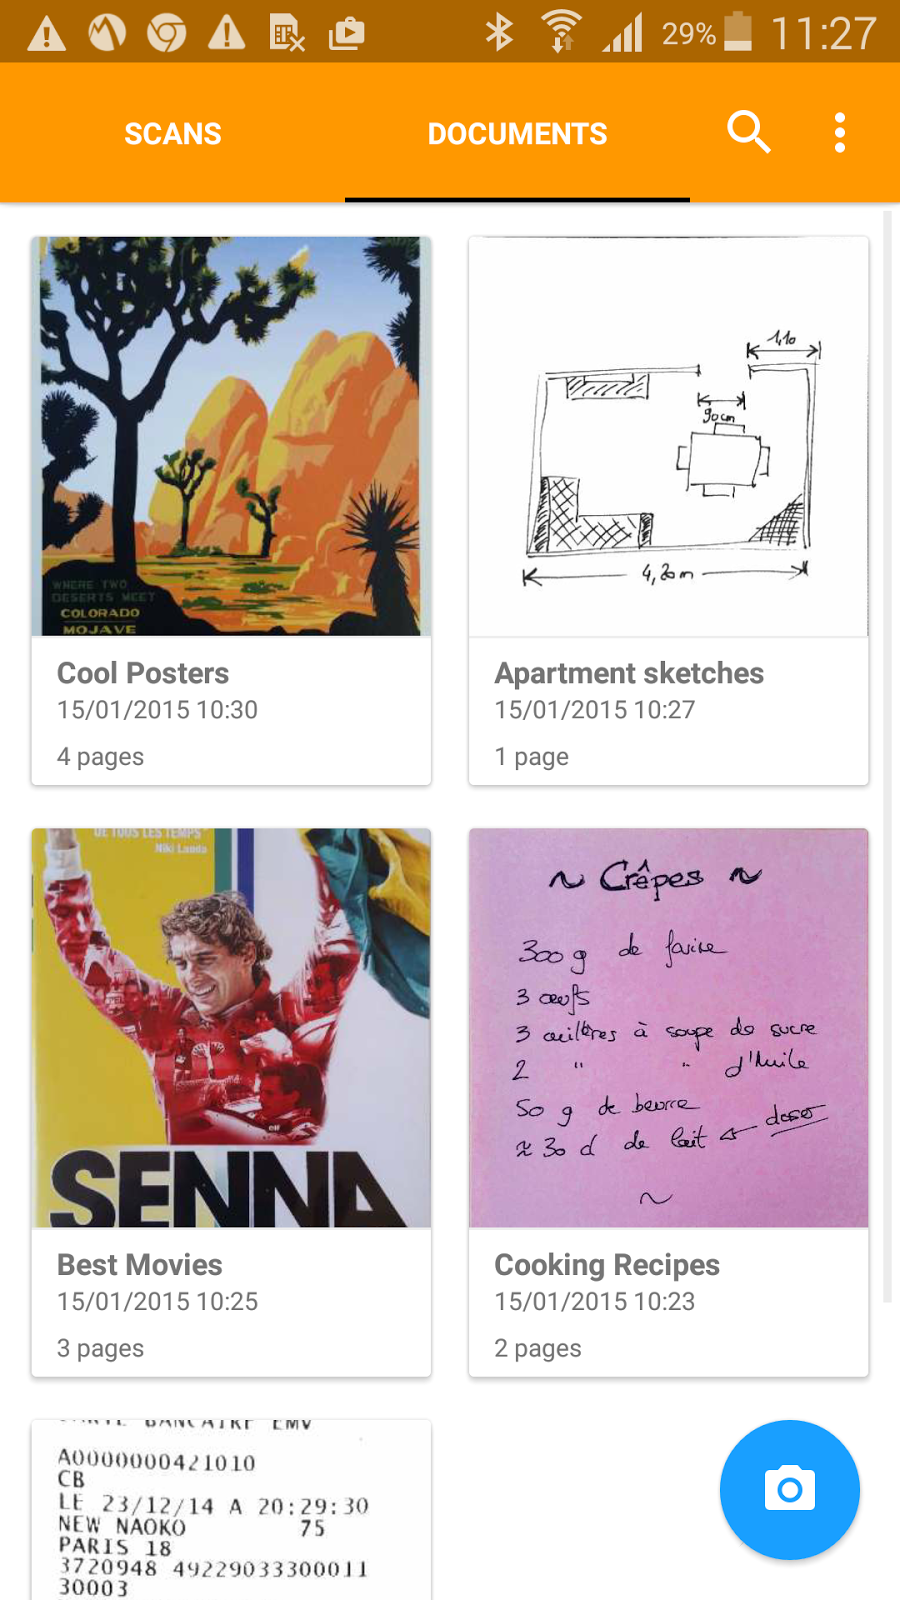Screen dimensions: 900x1600
Task: Tap the first warning triangle notification icon
Action: click(x=46, y=34)
